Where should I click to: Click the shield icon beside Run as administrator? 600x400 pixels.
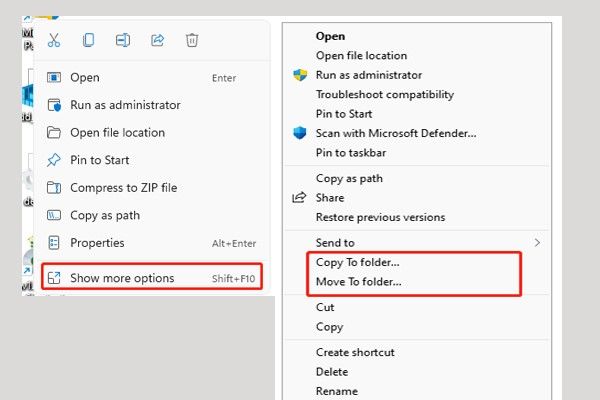click(300, 75)
